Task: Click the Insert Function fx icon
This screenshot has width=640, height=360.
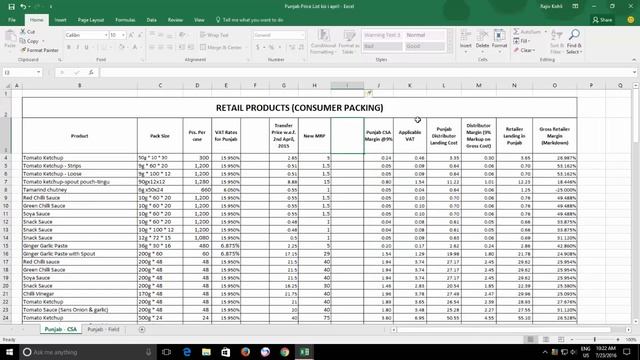Action: (91, 72)
